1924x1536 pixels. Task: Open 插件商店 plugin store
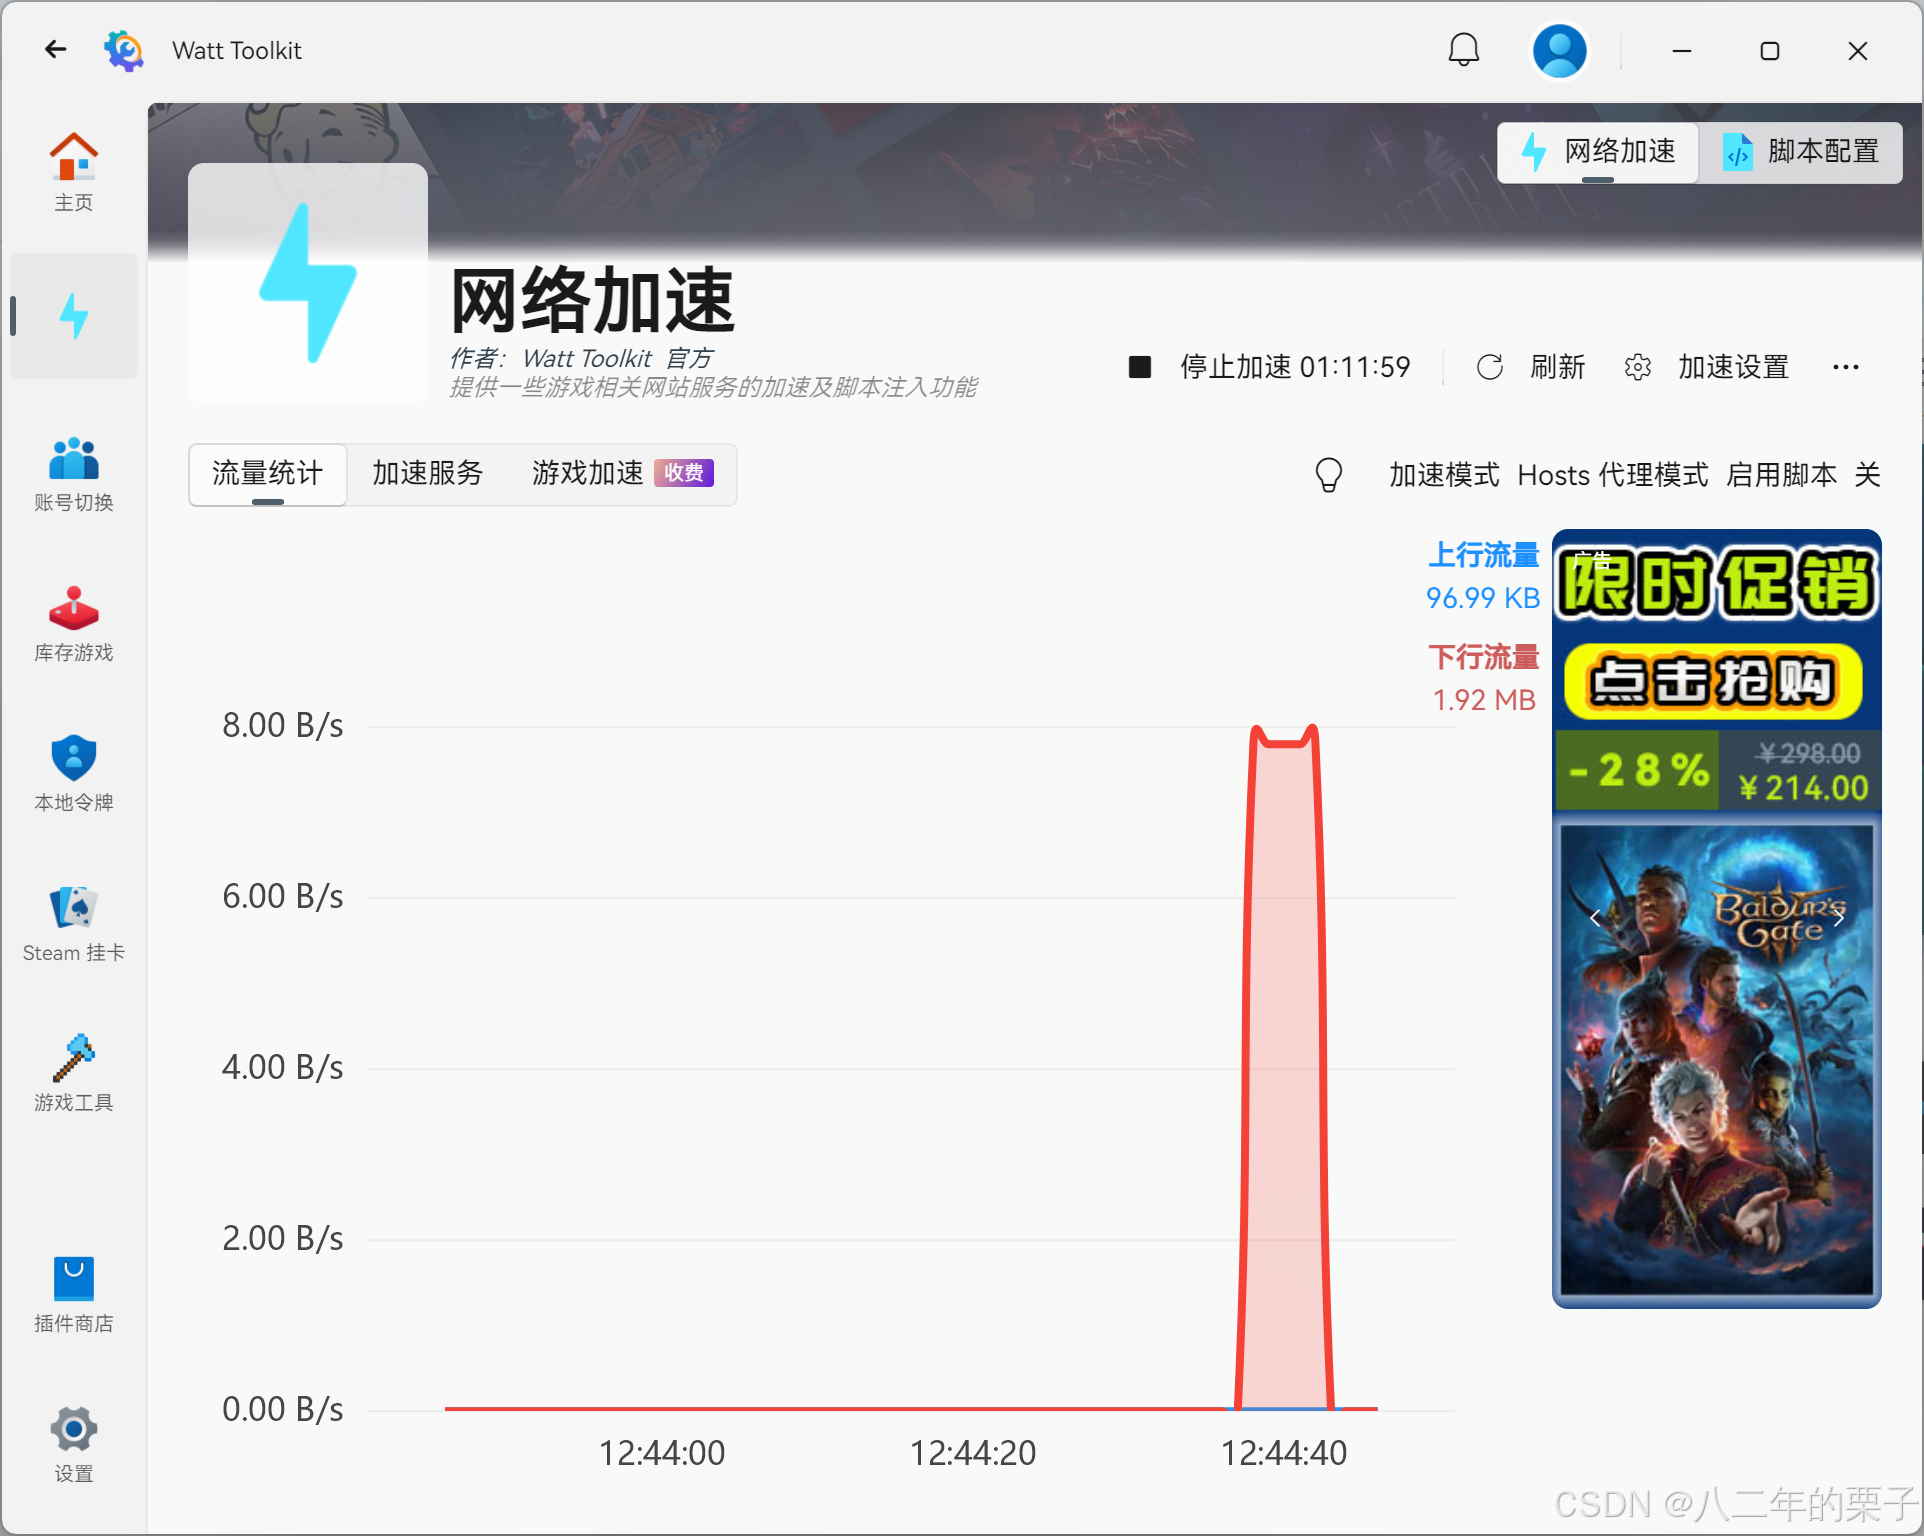coord(74,1295)
